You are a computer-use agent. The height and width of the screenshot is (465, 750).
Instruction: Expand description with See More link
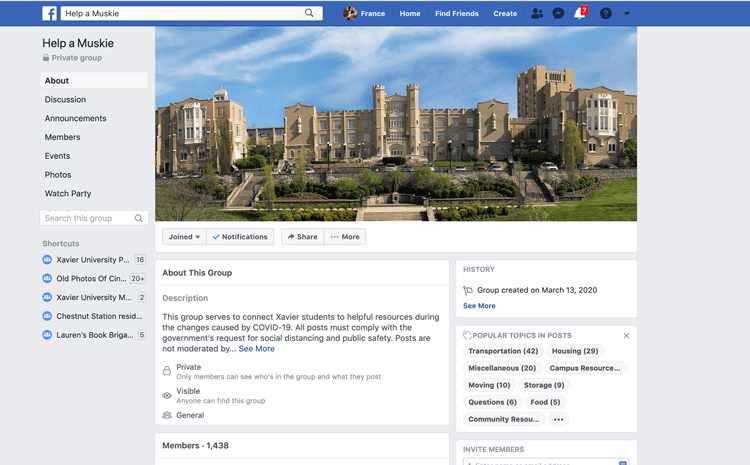tap(256, 349)
